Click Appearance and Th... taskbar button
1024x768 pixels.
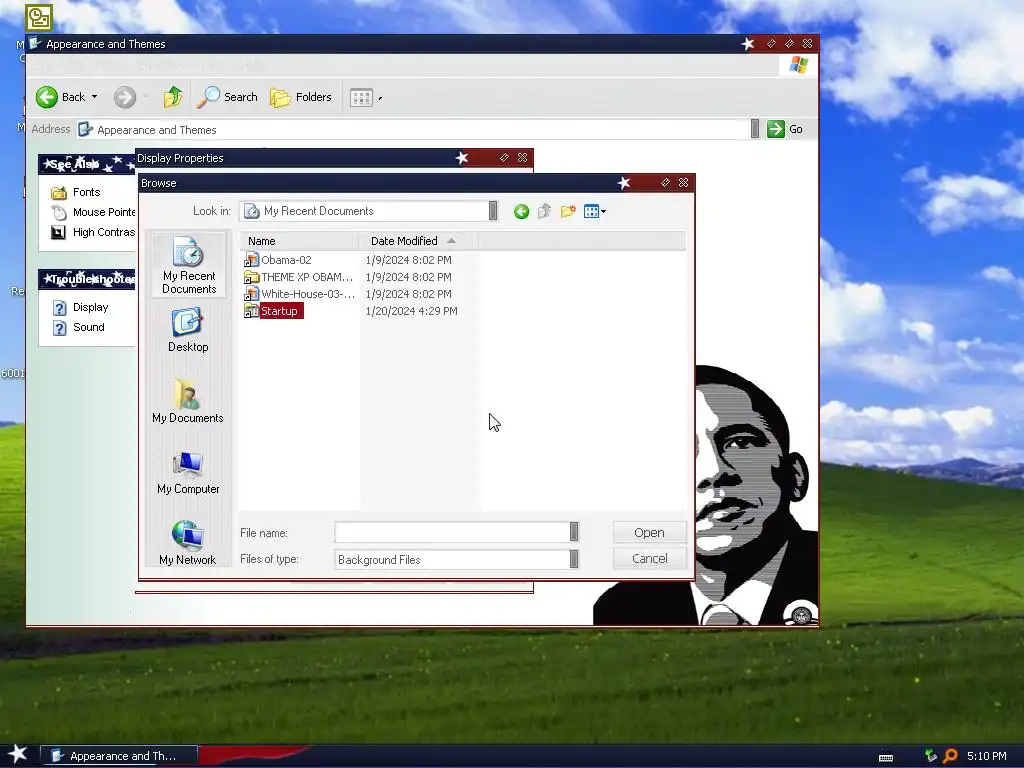[x=119, y=756]
